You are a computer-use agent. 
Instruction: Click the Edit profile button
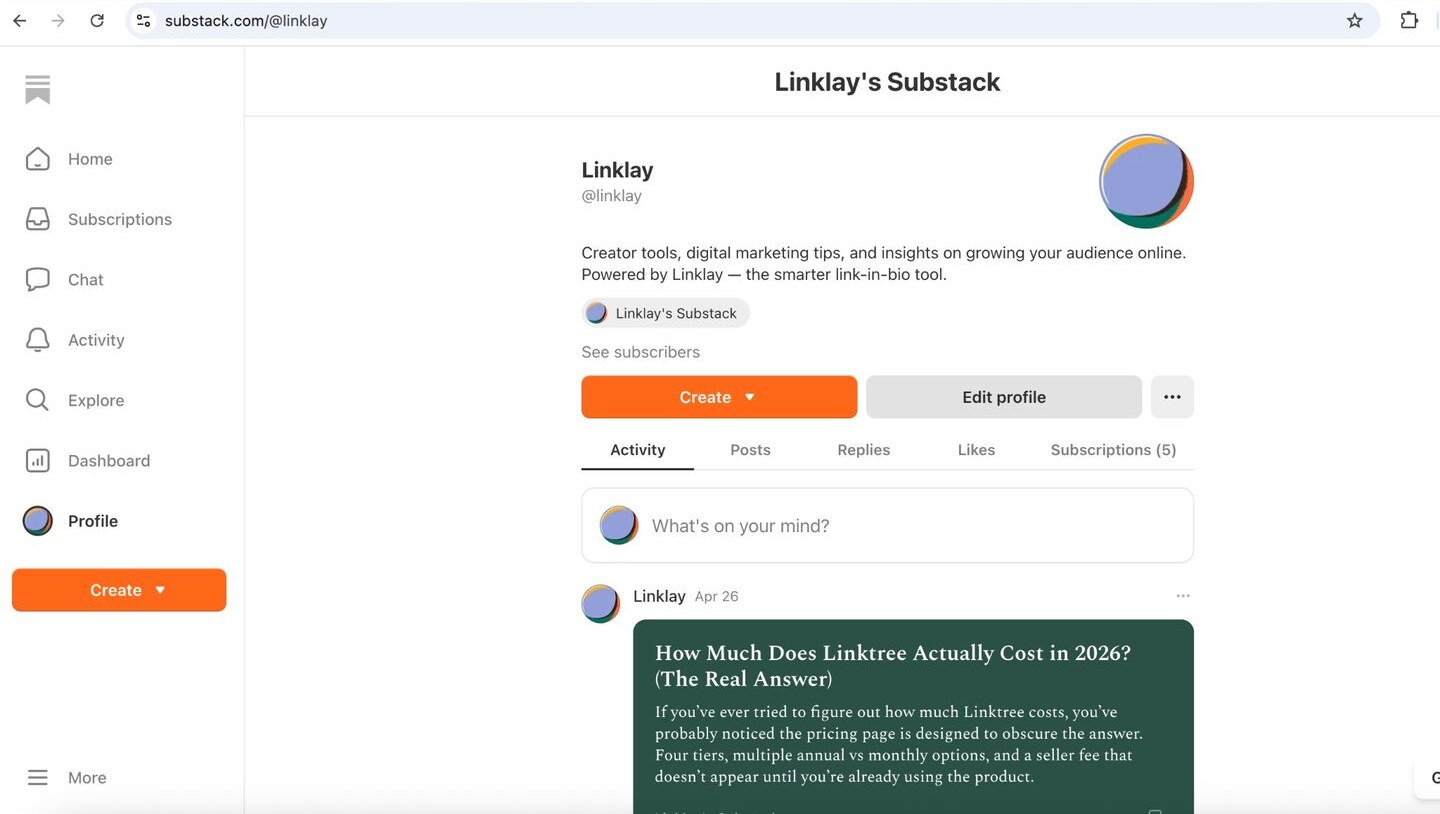tap(1004, 397)
